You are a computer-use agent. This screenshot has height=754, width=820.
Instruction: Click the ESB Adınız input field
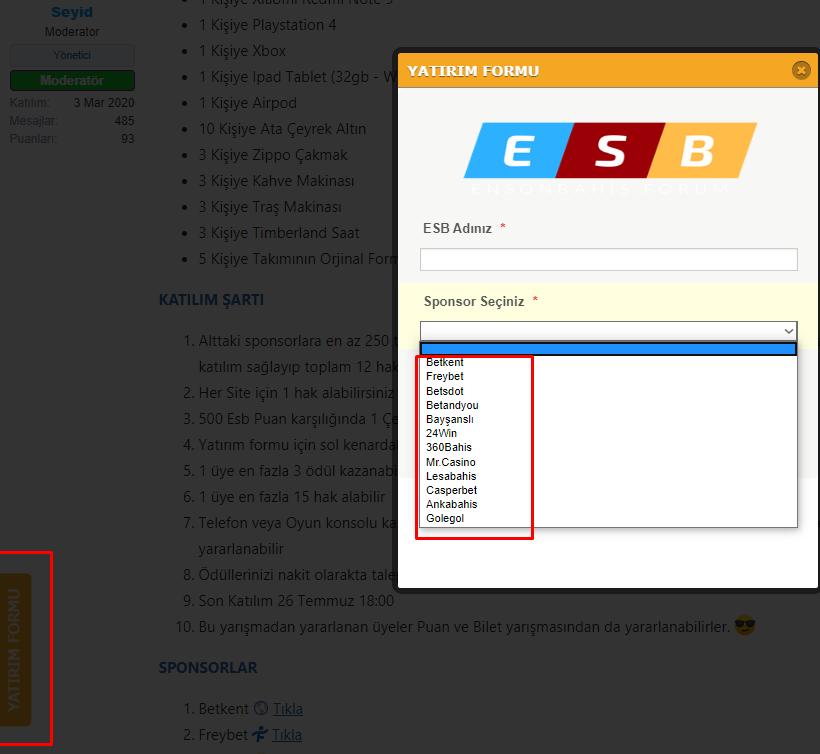click(x=609, y=259)
